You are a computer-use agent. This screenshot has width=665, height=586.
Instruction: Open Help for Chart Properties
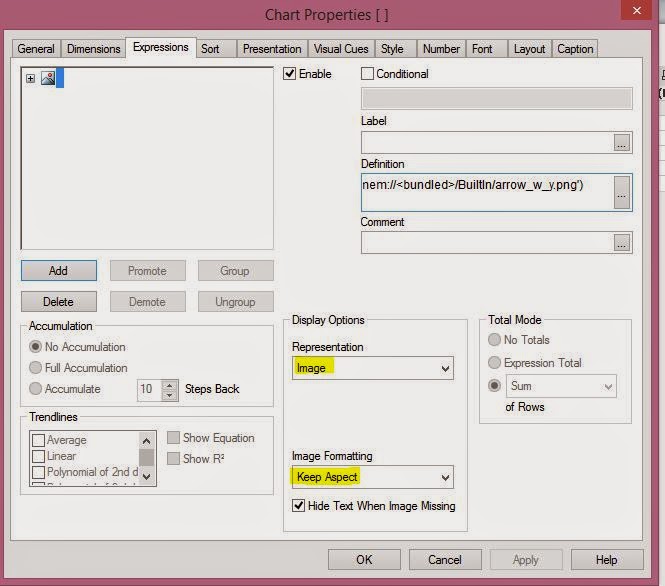pyautogui.click(x=607, y=560)
